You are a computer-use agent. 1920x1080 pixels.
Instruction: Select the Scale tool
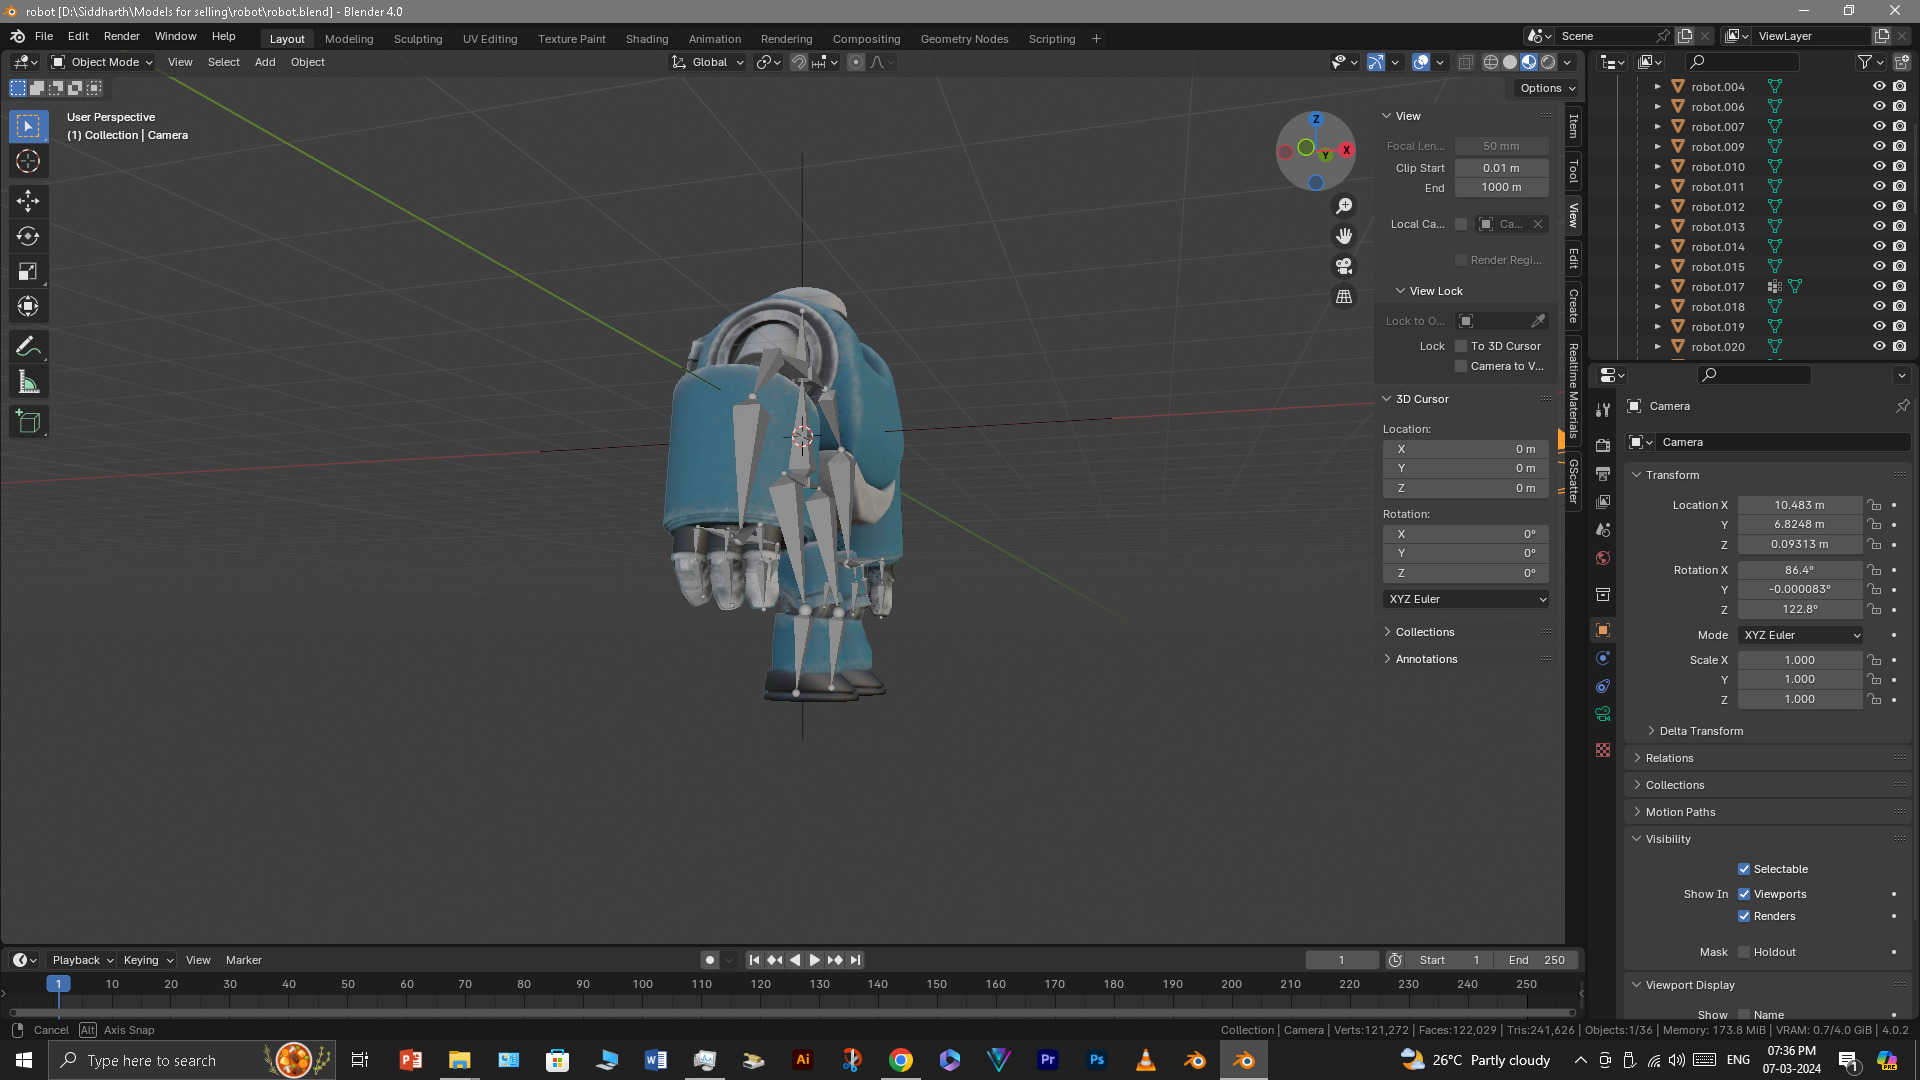coord(28,271)
